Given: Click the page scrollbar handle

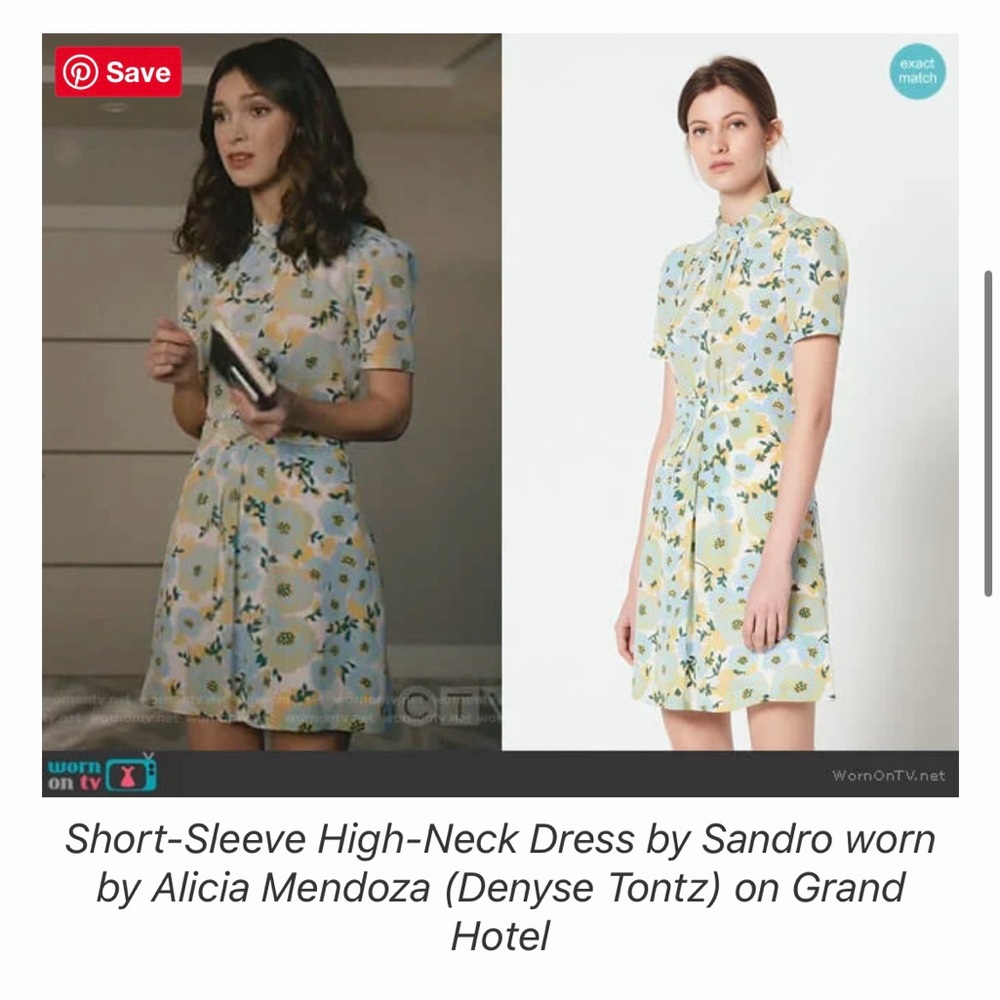Looking at the screenshot, I should [x=988, y=434].
